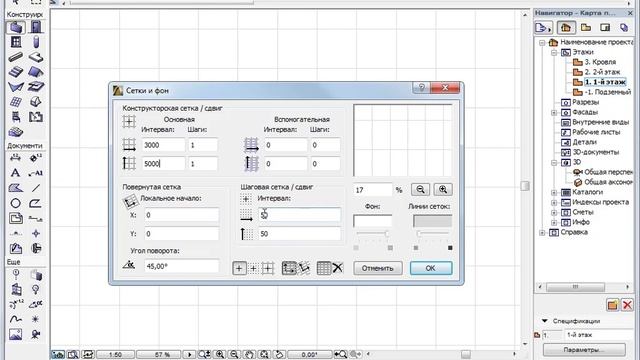Select the Camera tool in the toolbox
The image size is (640, 360).
point(36,334)
